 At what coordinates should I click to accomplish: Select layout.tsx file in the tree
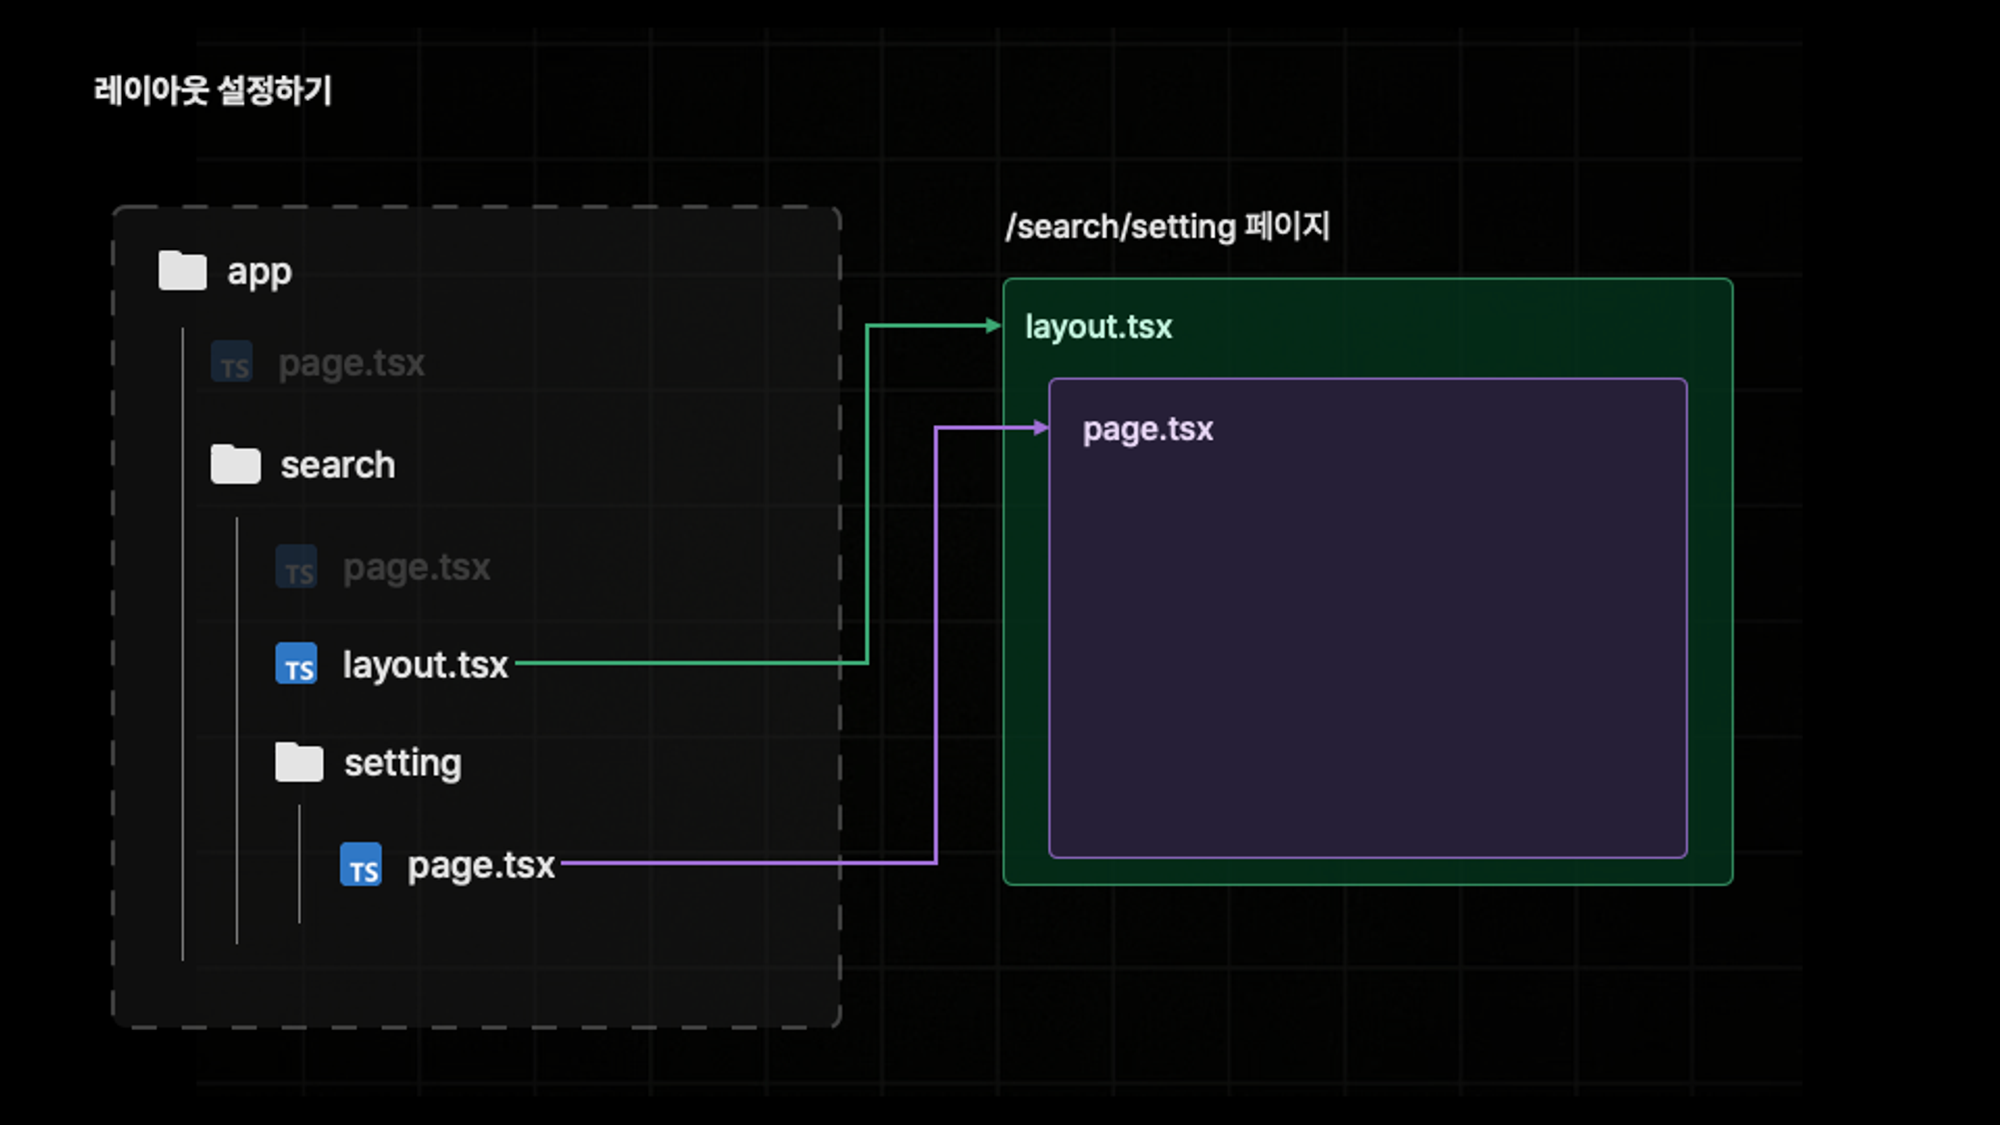pos(425,665)
